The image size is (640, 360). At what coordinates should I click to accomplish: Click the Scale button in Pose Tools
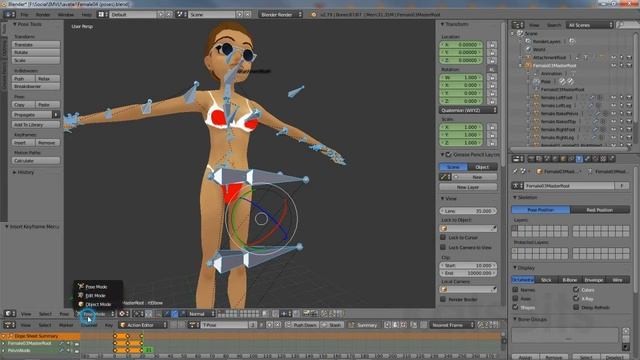pyautogui.click(x=36, y=60)
